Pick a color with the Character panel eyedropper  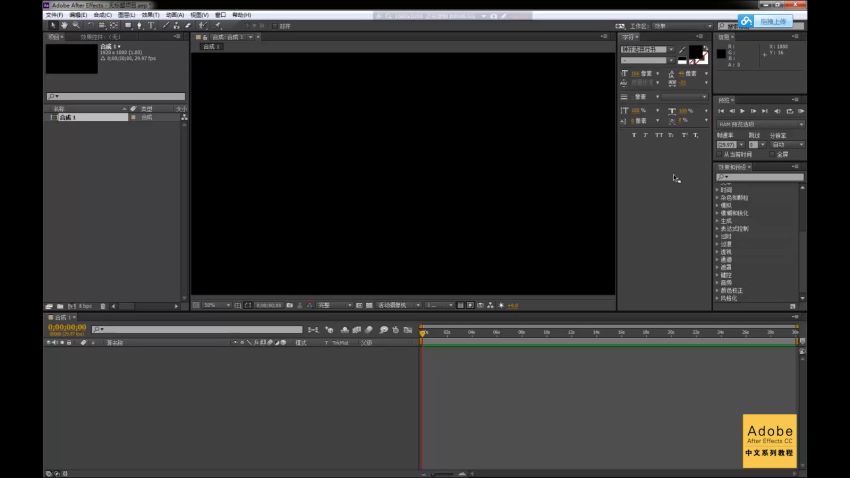pyautogui.click(x=682, y=50)
